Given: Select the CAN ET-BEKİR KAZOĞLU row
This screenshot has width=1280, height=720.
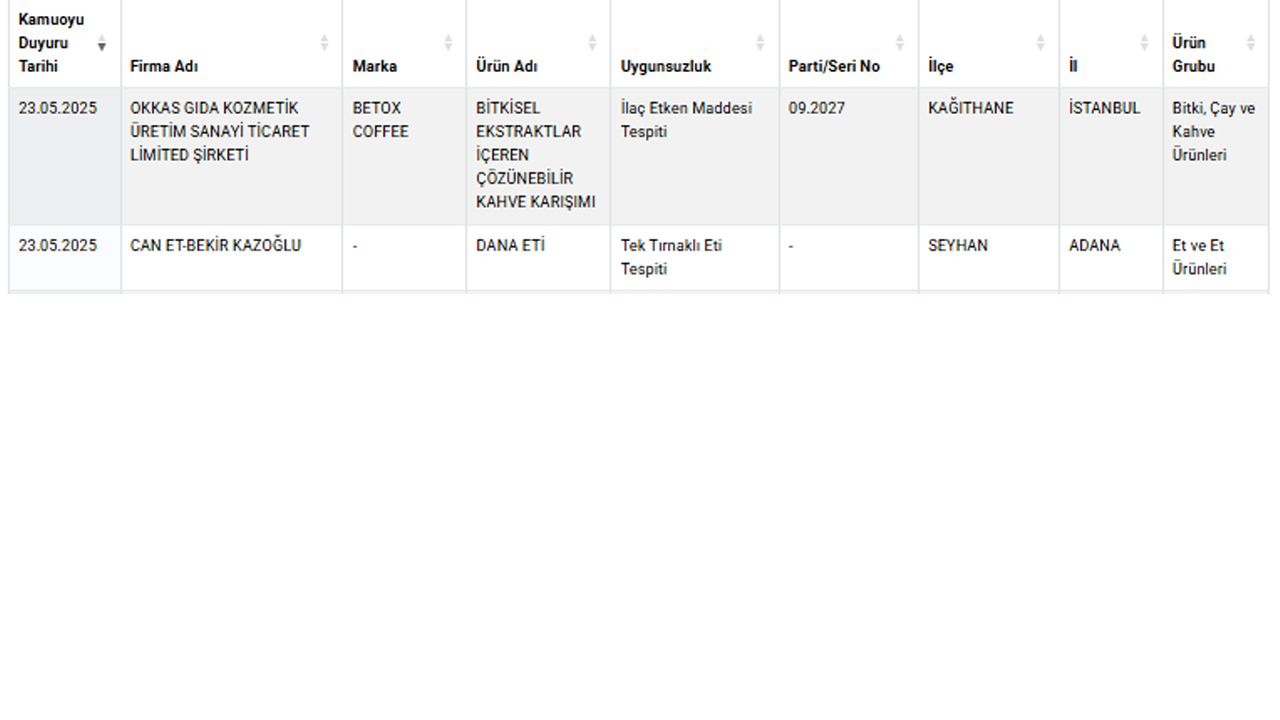Looking at the screenshot, I should coord(638,258).
